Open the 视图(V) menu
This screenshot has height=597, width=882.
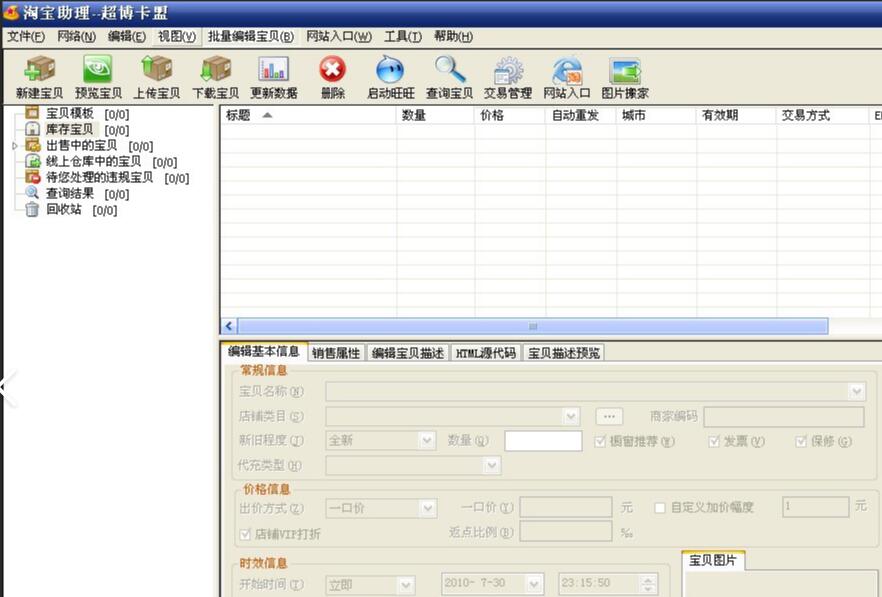(x=177, y=37)
